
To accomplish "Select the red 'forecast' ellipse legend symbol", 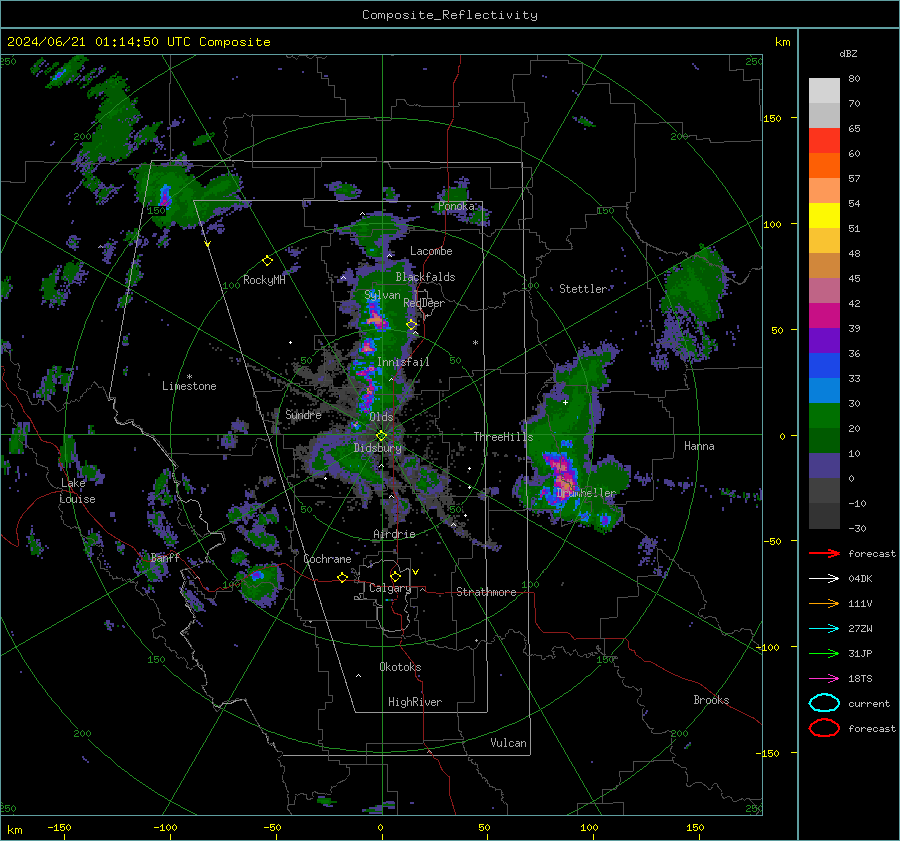I will coord(824,728).
